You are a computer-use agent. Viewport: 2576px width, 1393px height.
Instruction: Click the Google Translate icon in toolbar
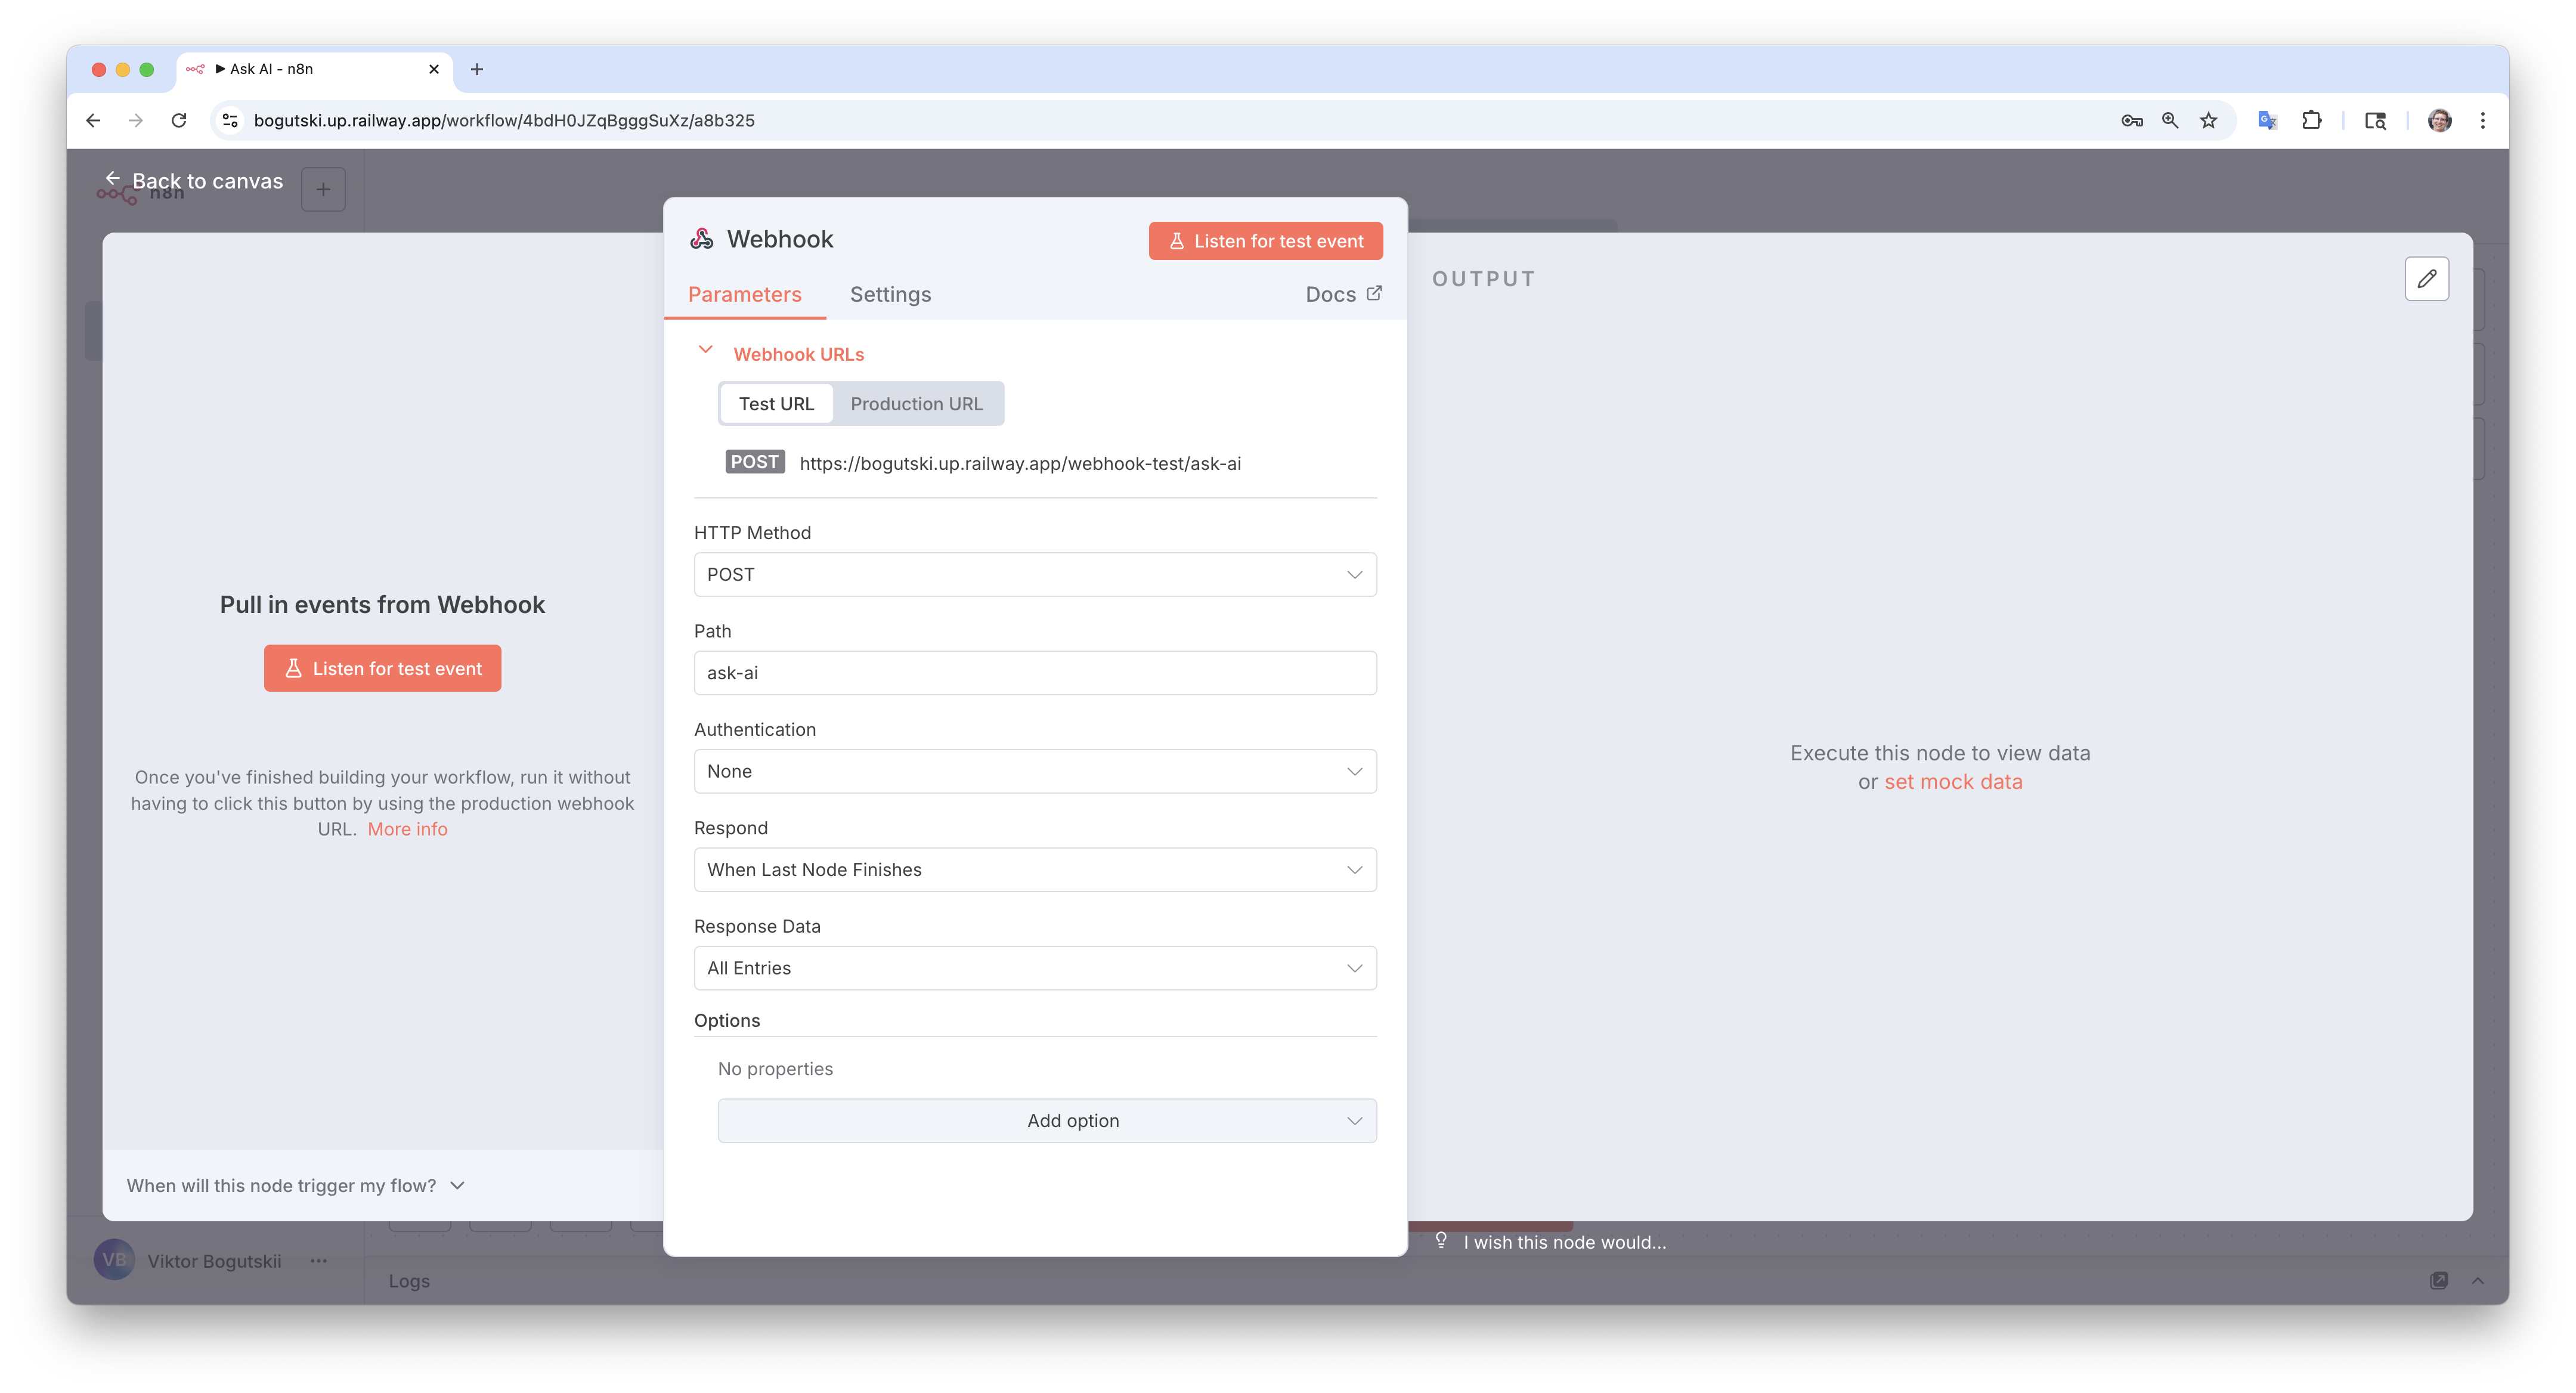point(2267,121)
